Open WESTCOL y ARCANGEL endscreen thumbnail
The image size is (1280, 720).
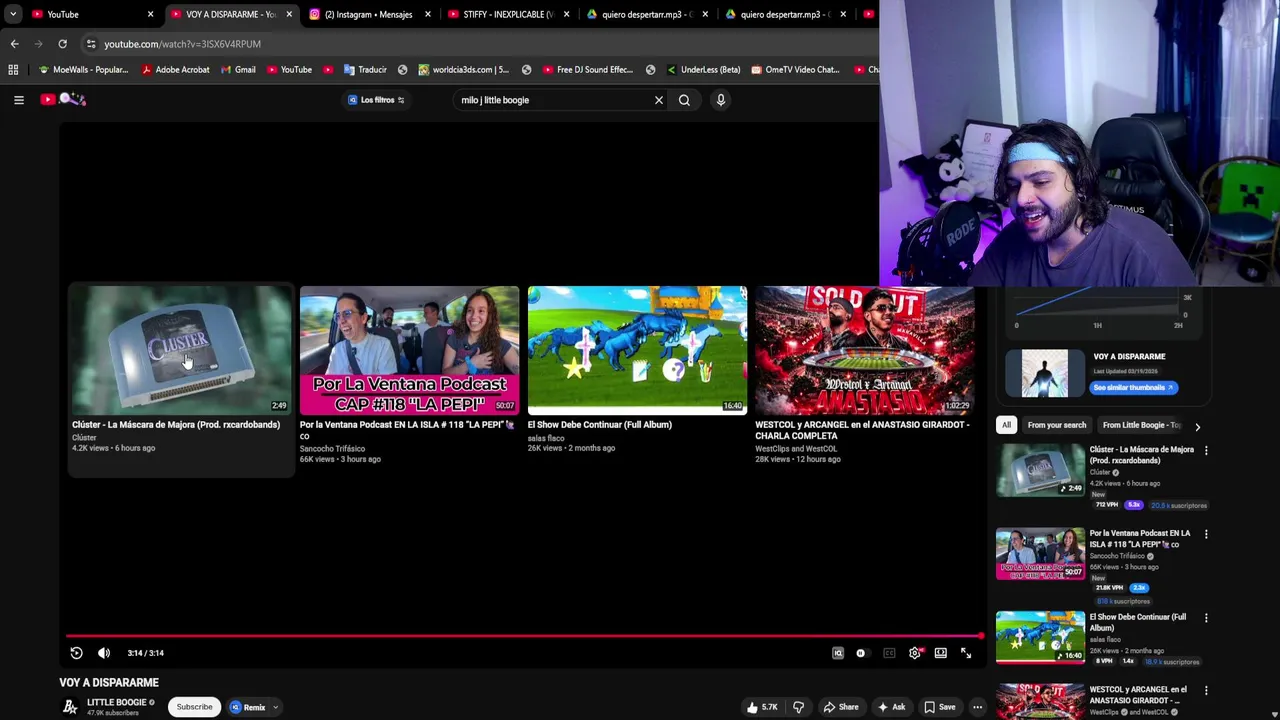865,350
